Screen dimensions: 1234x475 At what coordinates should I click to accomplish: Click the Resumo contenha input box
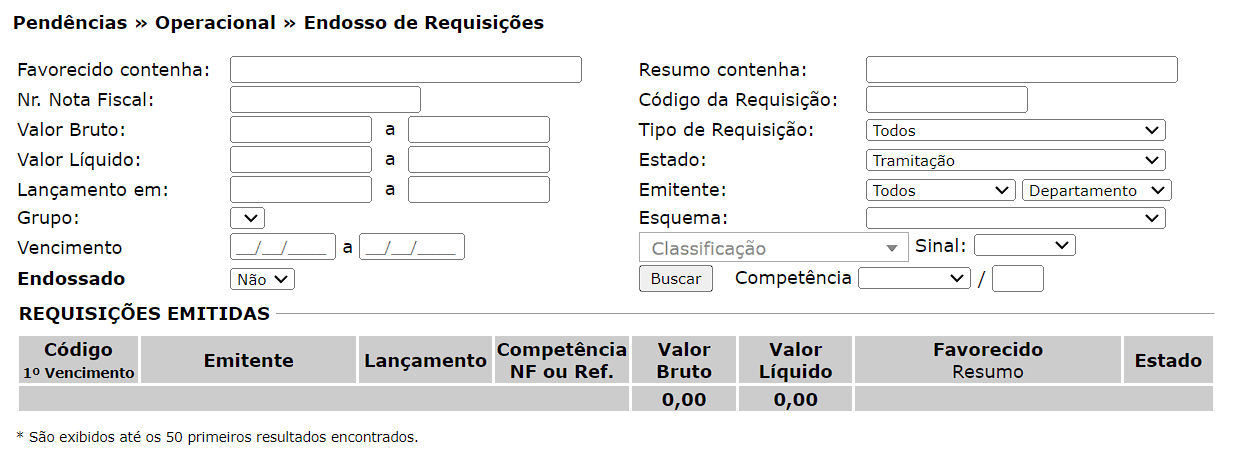coord(1021,69)
